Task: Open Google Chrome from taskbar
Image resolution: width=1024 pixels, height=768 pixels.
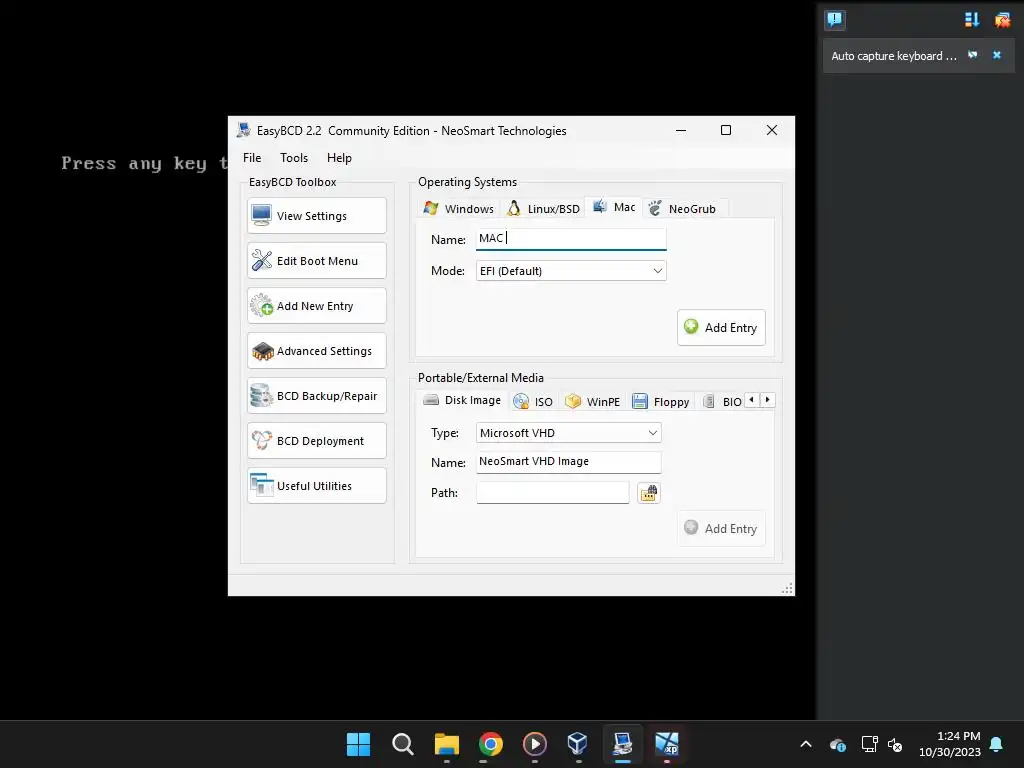Action: [x=490, y=744]
